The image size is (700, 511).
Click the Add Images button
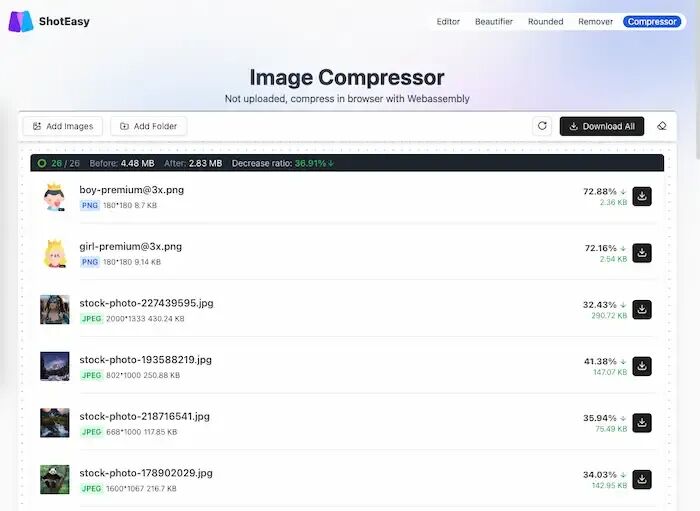coord(63,126)
